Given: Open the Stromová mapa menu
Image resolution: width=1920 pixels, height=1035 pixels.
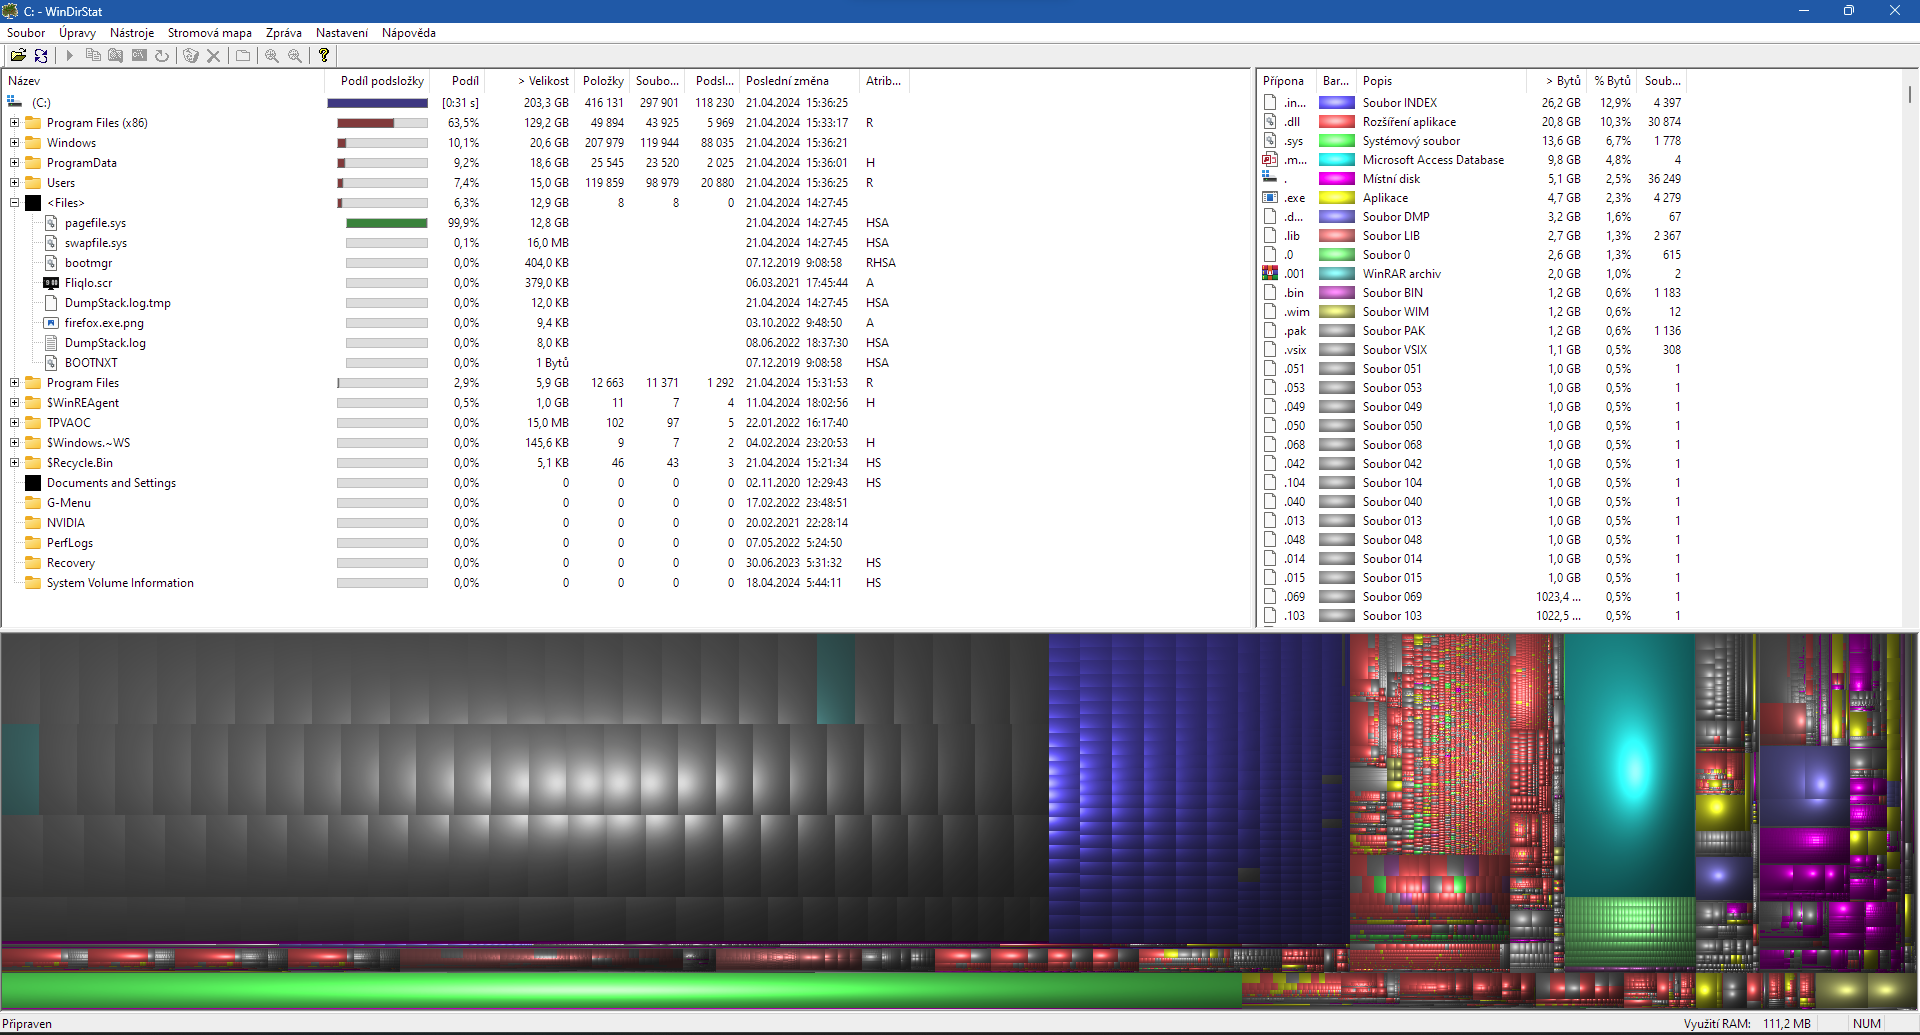Looking at the screenshot, I should tap(209, 33).
